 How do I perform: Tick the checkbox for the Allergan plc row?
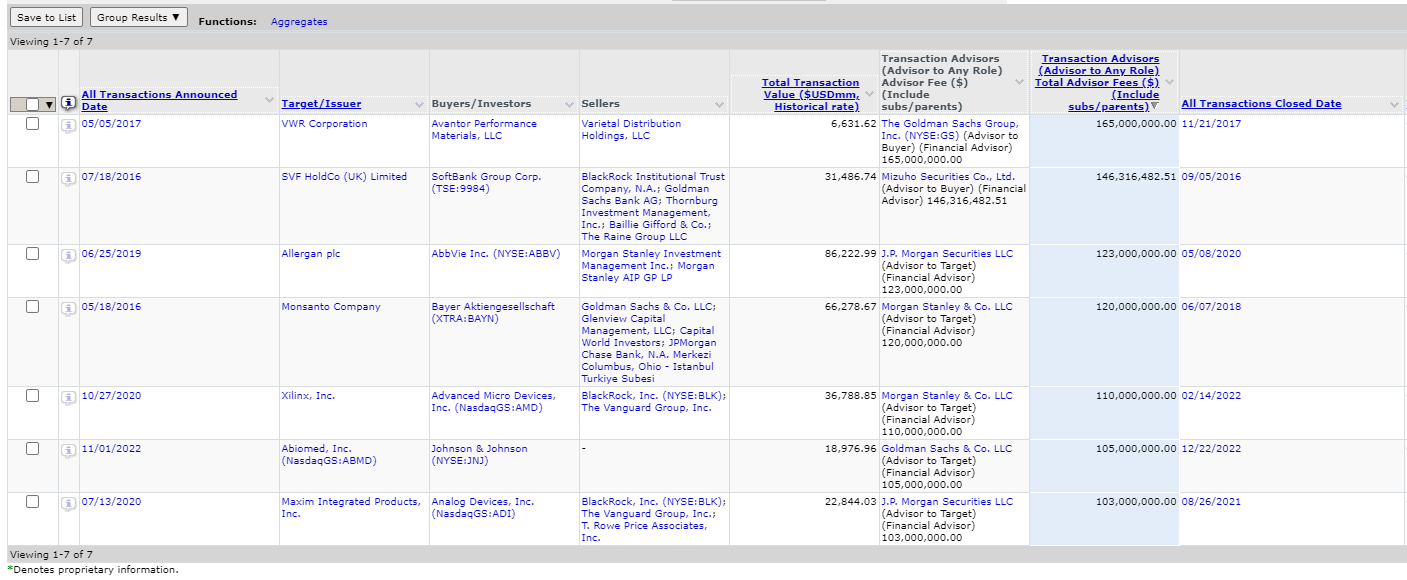point(32,254)
